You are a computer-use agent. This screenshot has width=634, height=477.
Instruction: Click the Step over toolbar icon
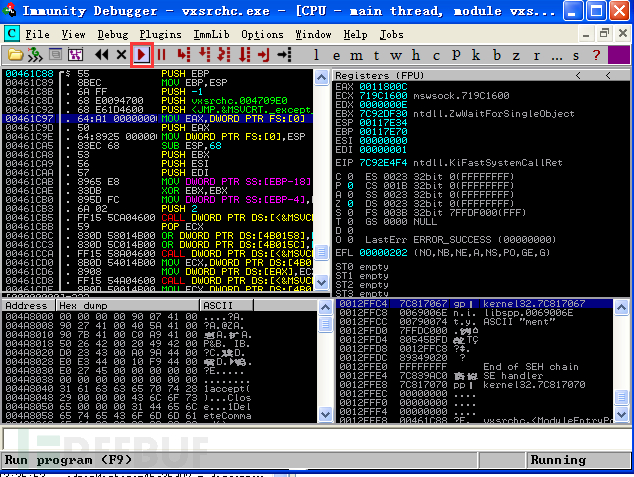tap(205, 55)
